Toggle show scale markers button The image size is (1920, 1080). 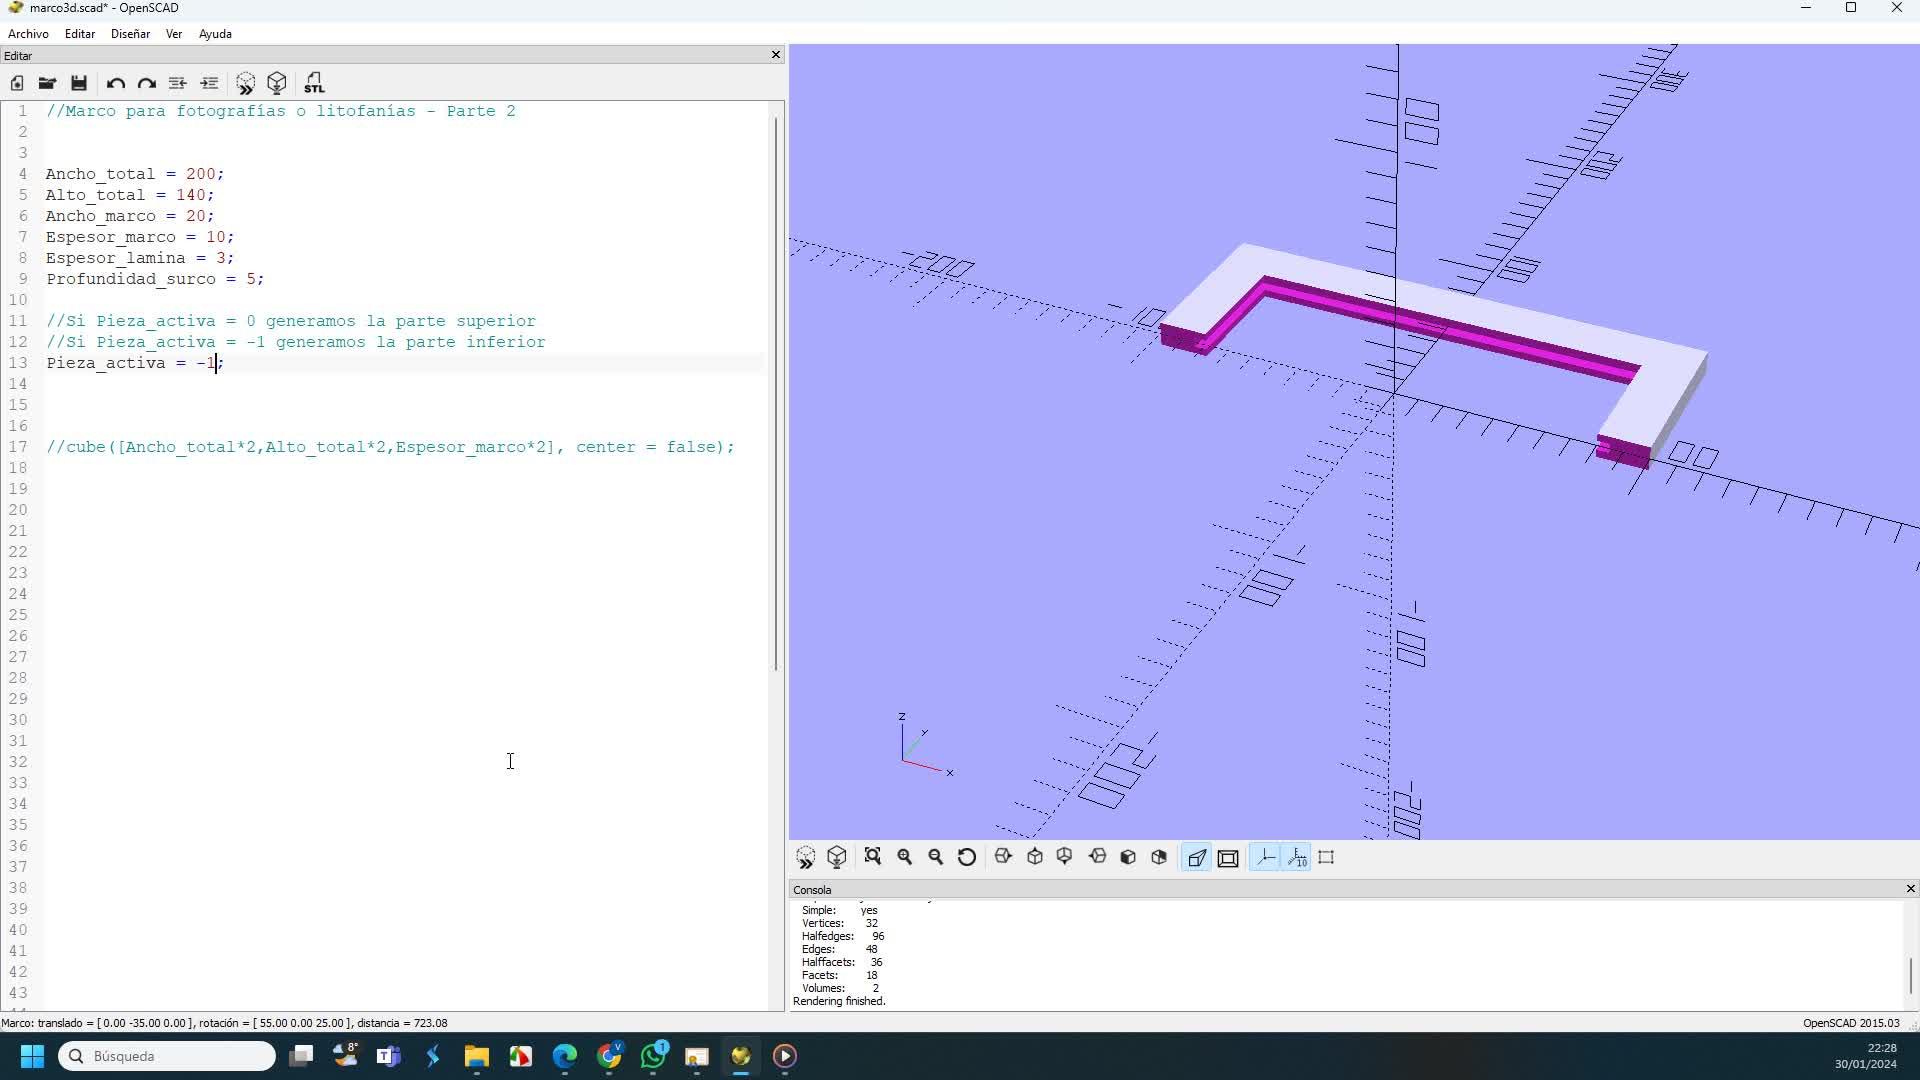pos(1298,857)
